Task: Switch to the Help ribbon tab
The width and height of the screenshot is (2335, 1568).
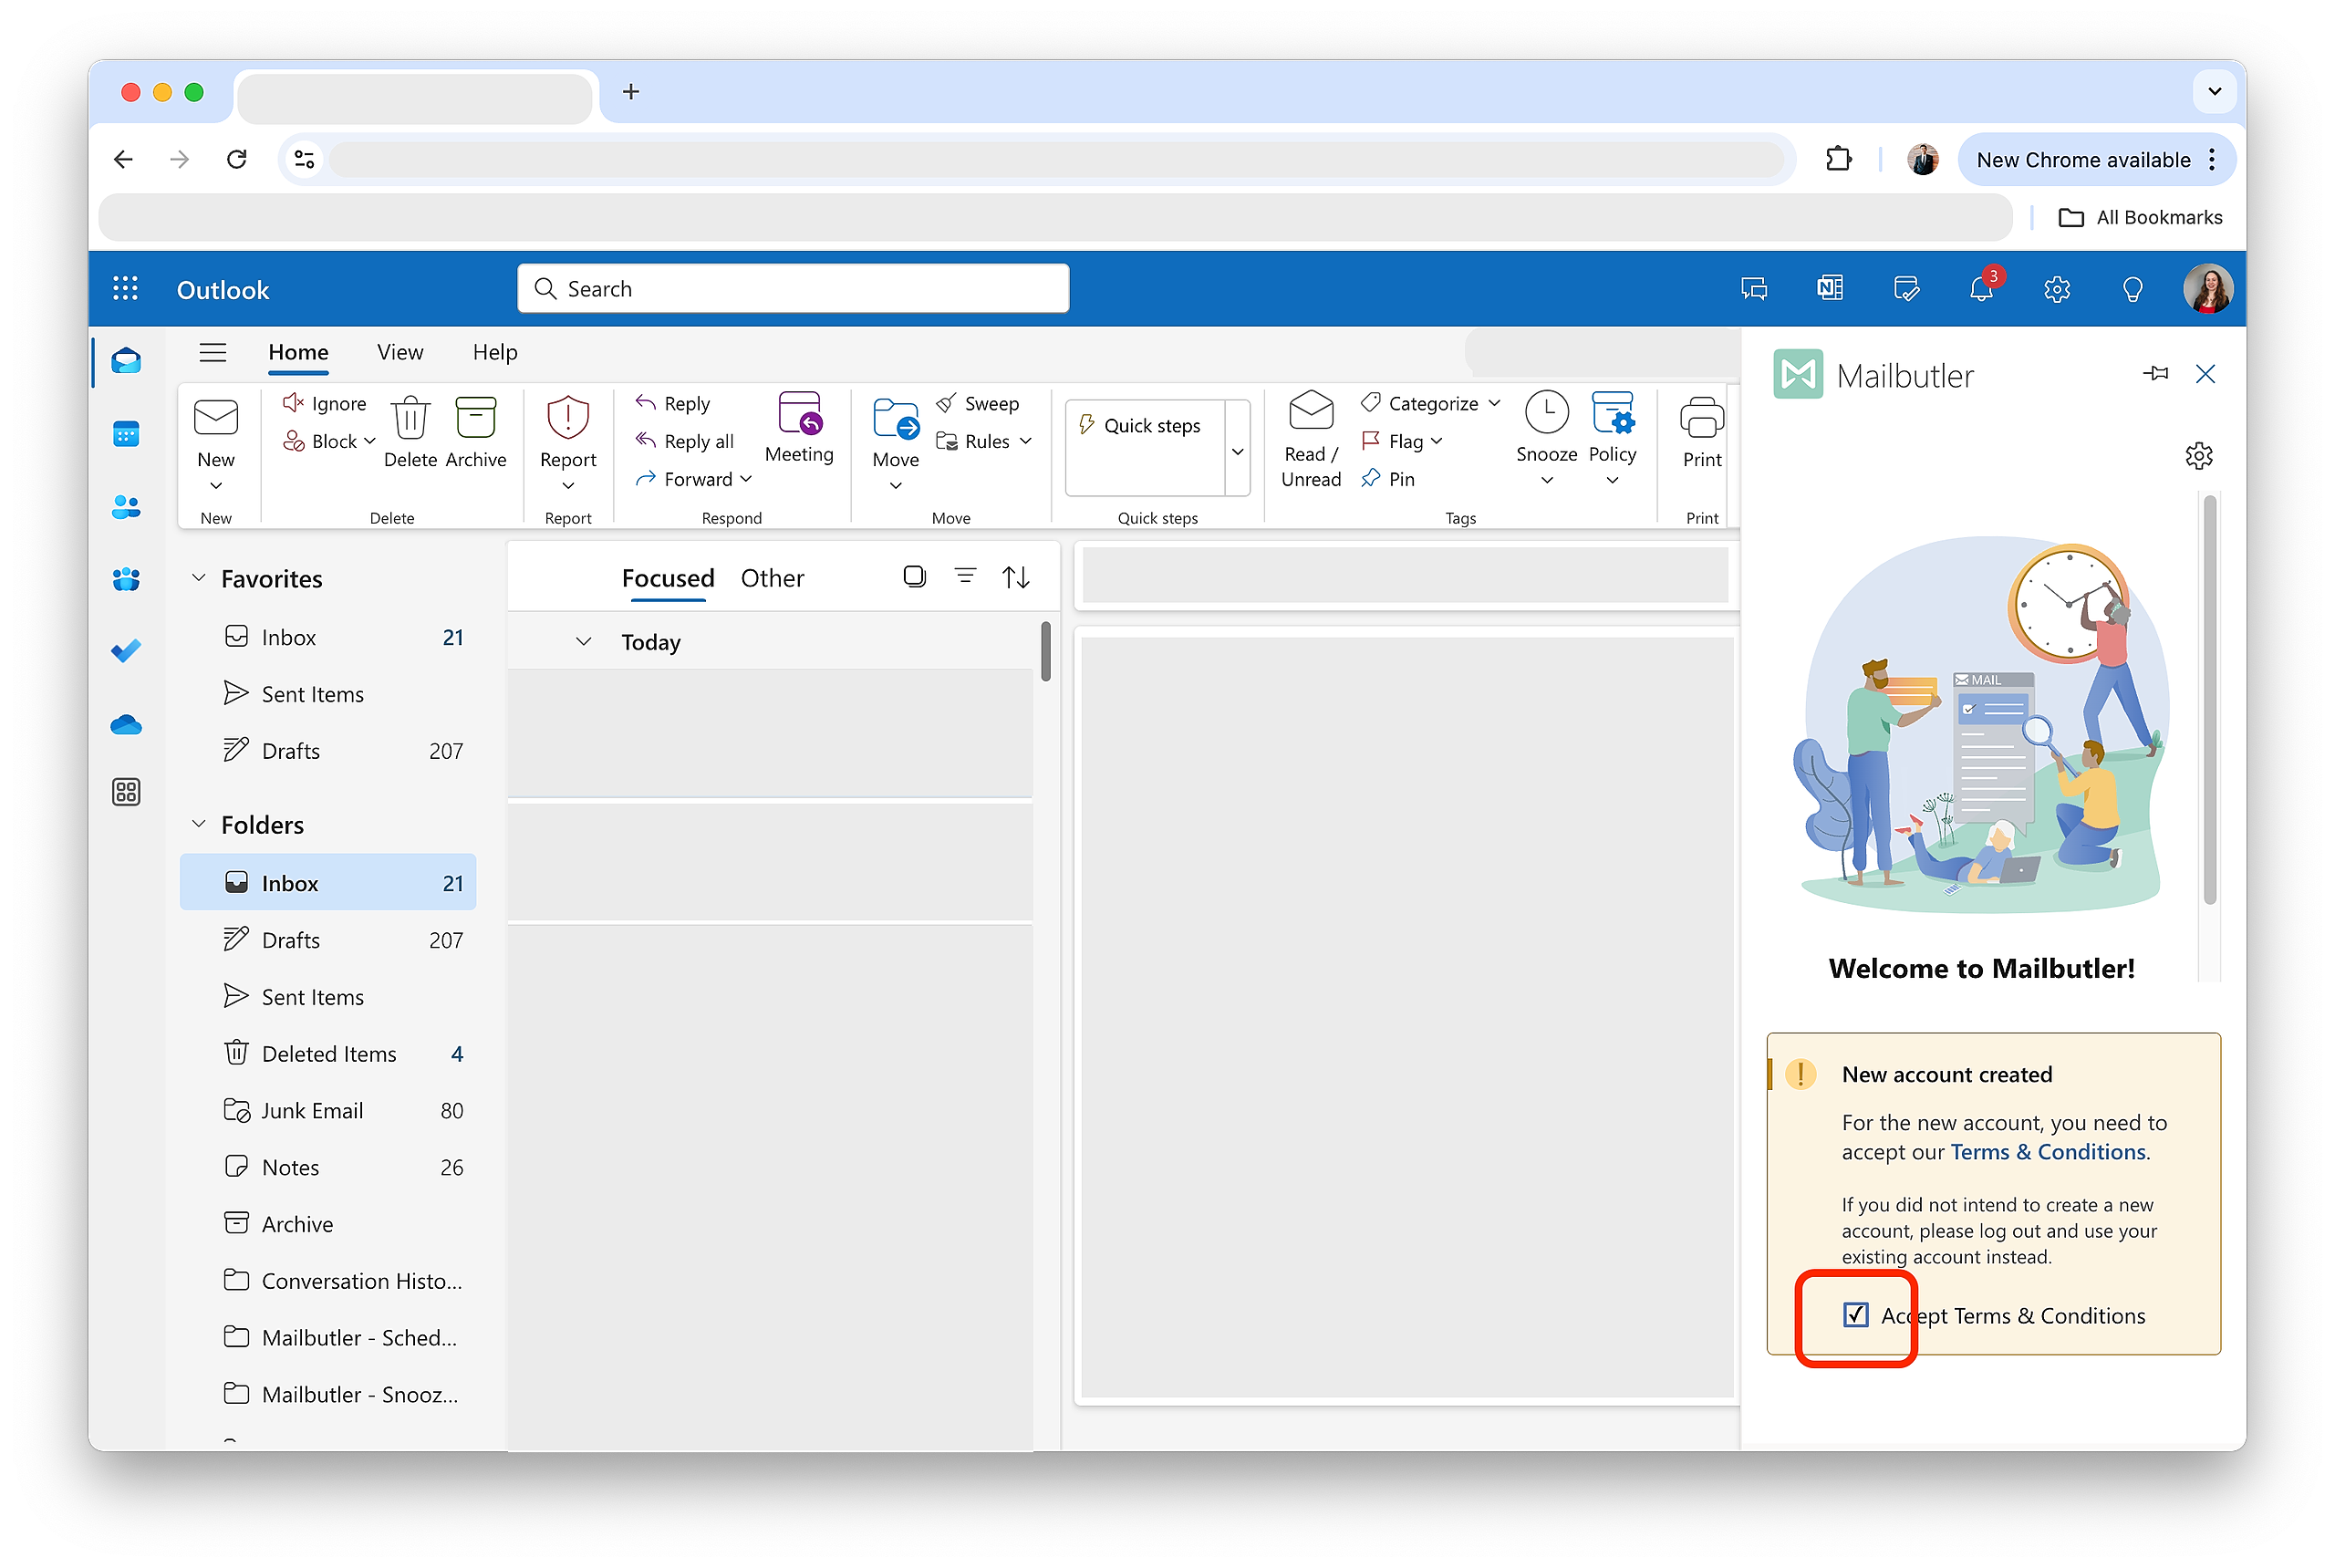Action: point(495,352)
